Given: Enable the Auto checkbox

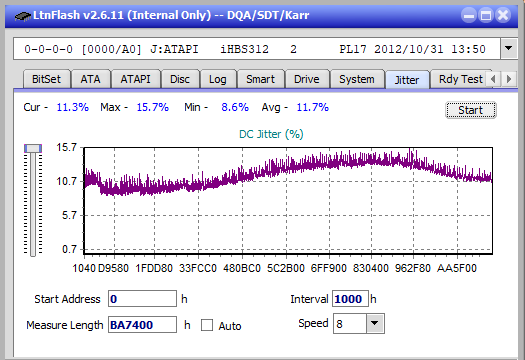Looking at the screenshot, I should tap(207, 325).
